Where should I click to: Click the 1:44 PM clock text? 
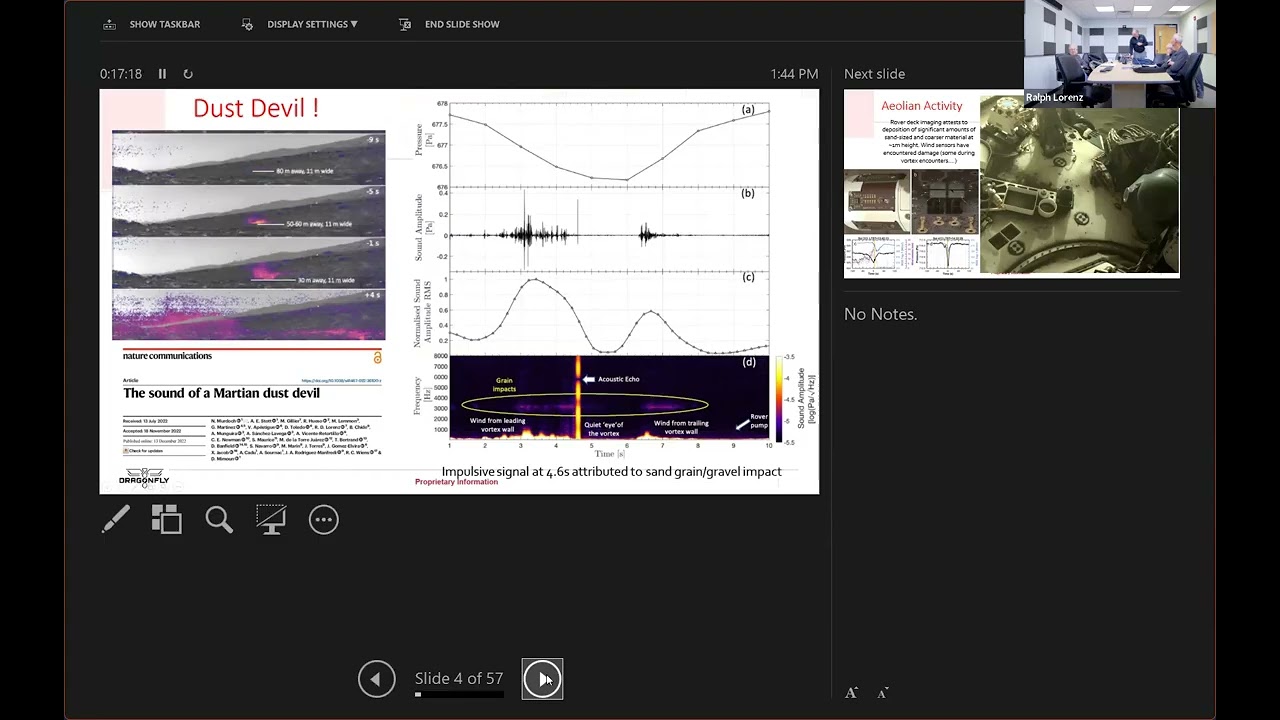794,74
